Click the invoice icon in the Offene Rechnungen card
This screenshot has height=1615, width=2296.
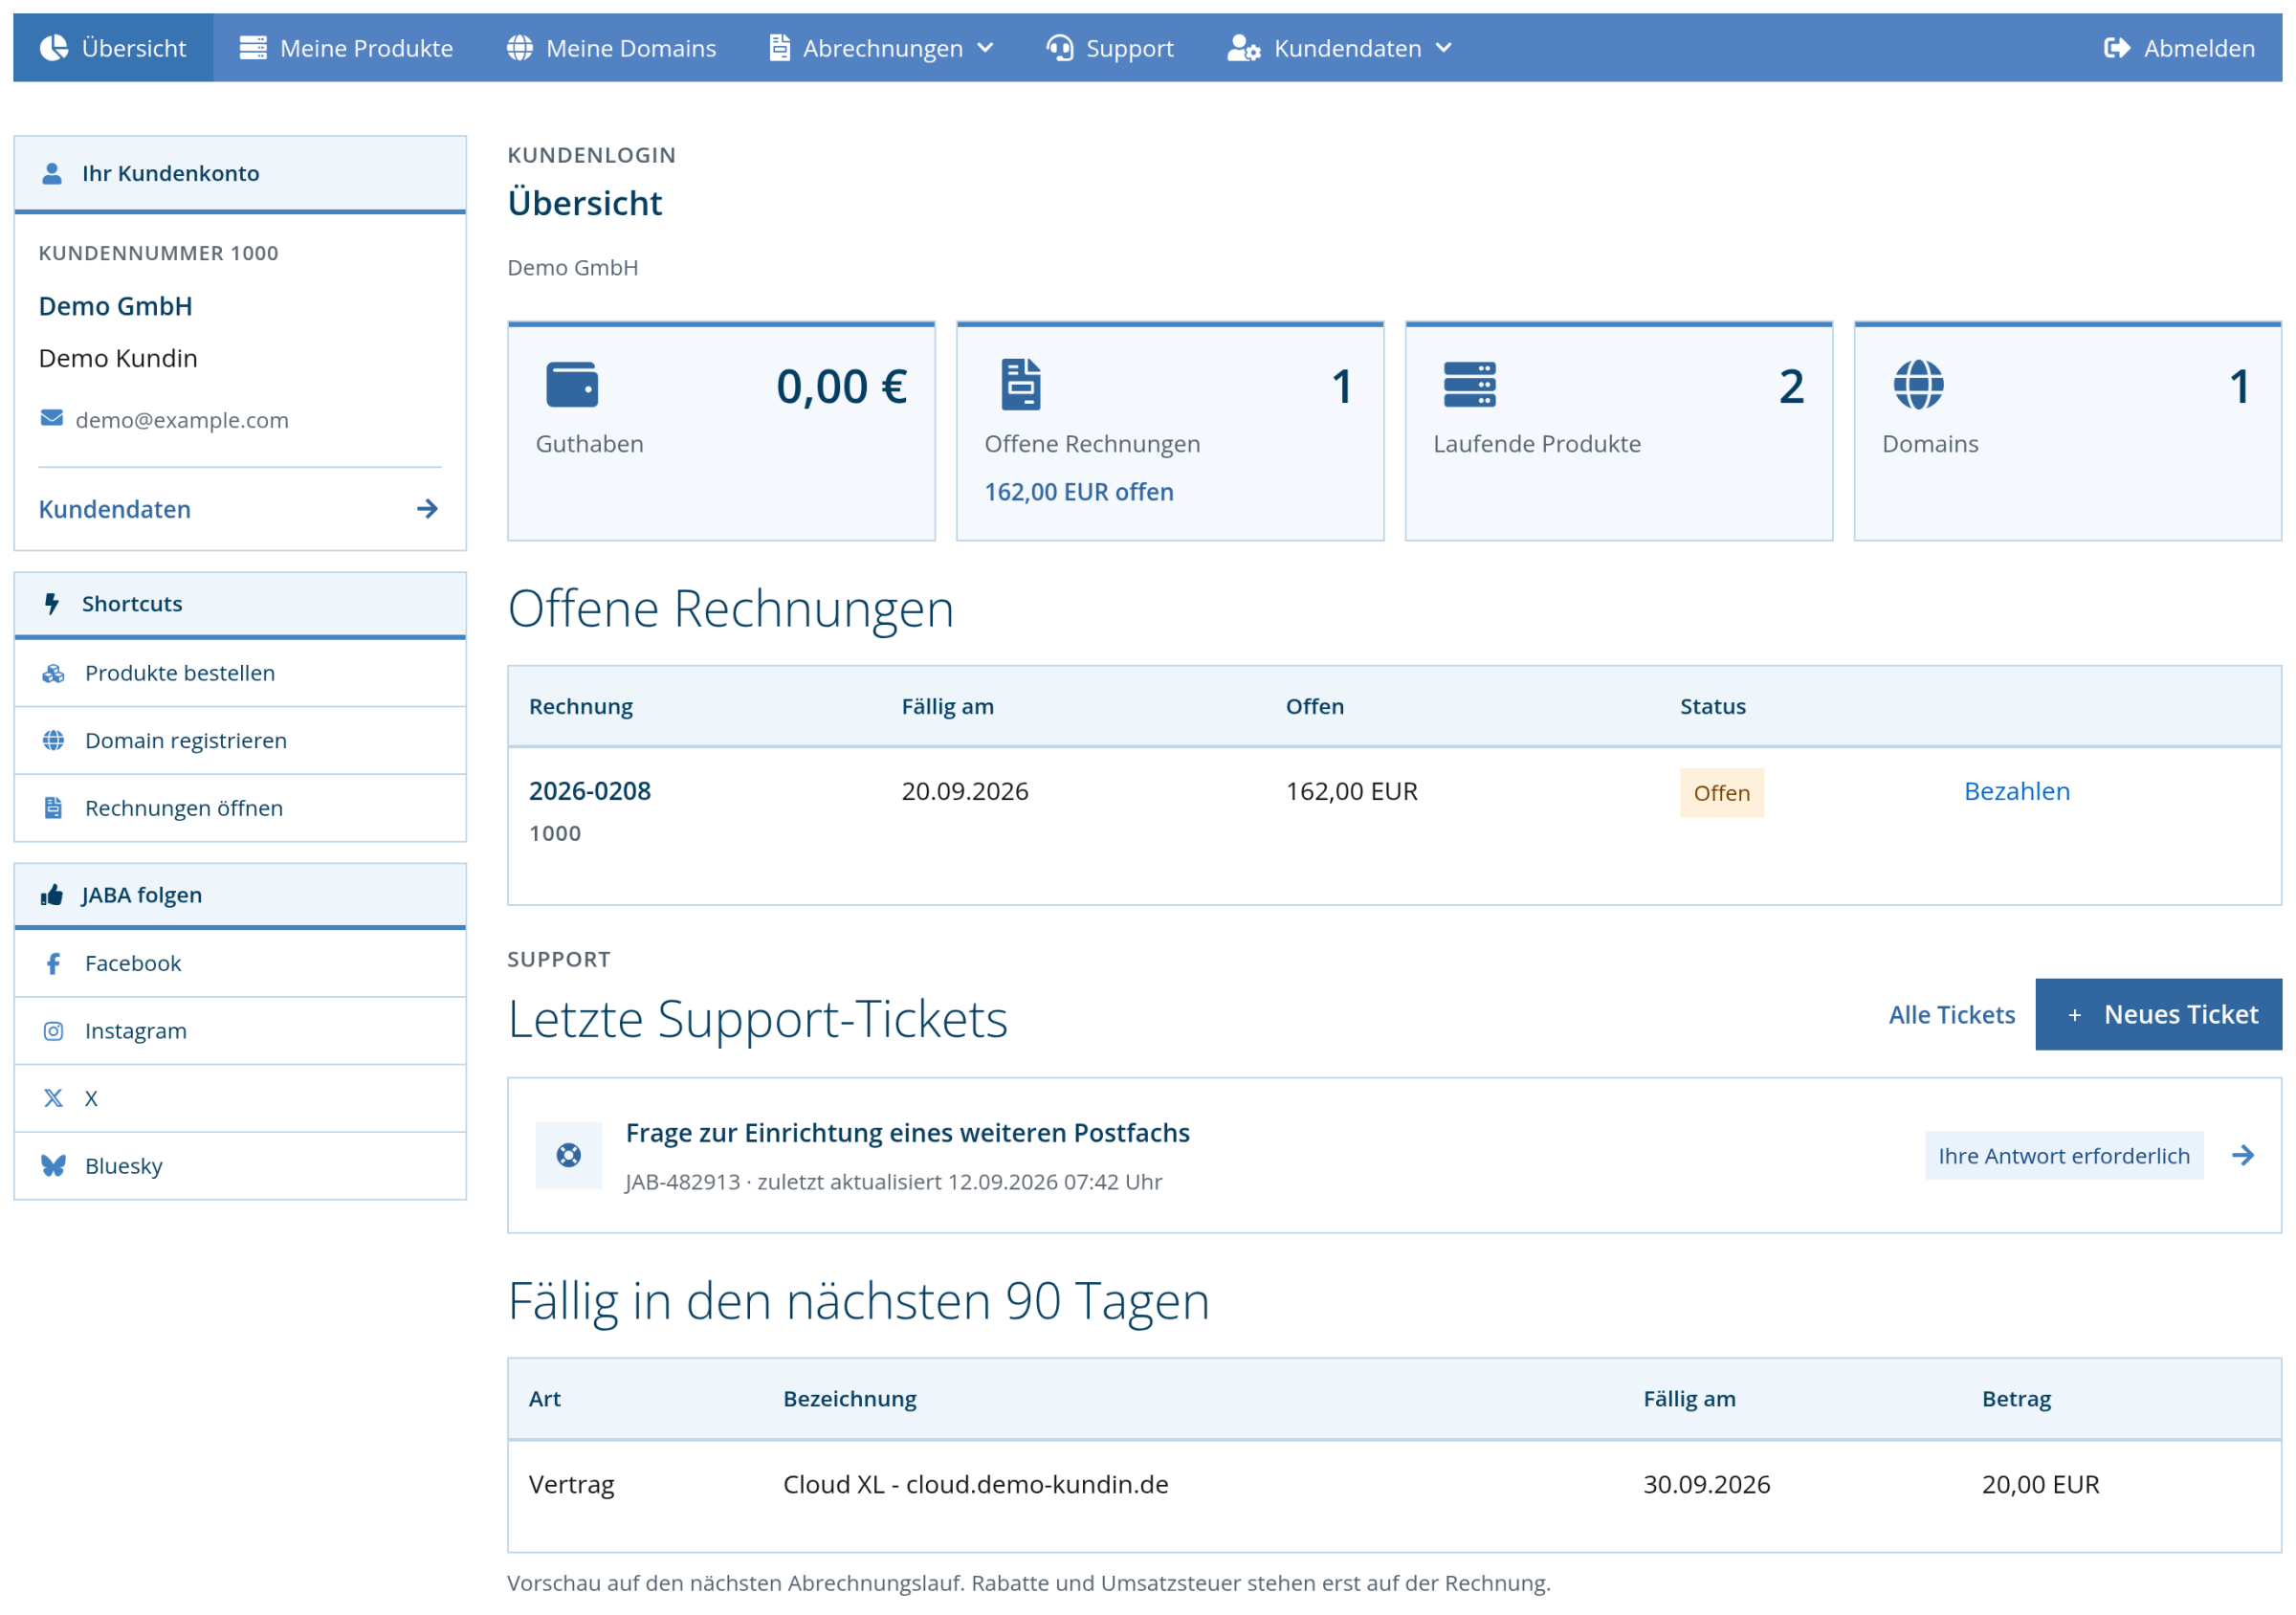coord(1021,384)
